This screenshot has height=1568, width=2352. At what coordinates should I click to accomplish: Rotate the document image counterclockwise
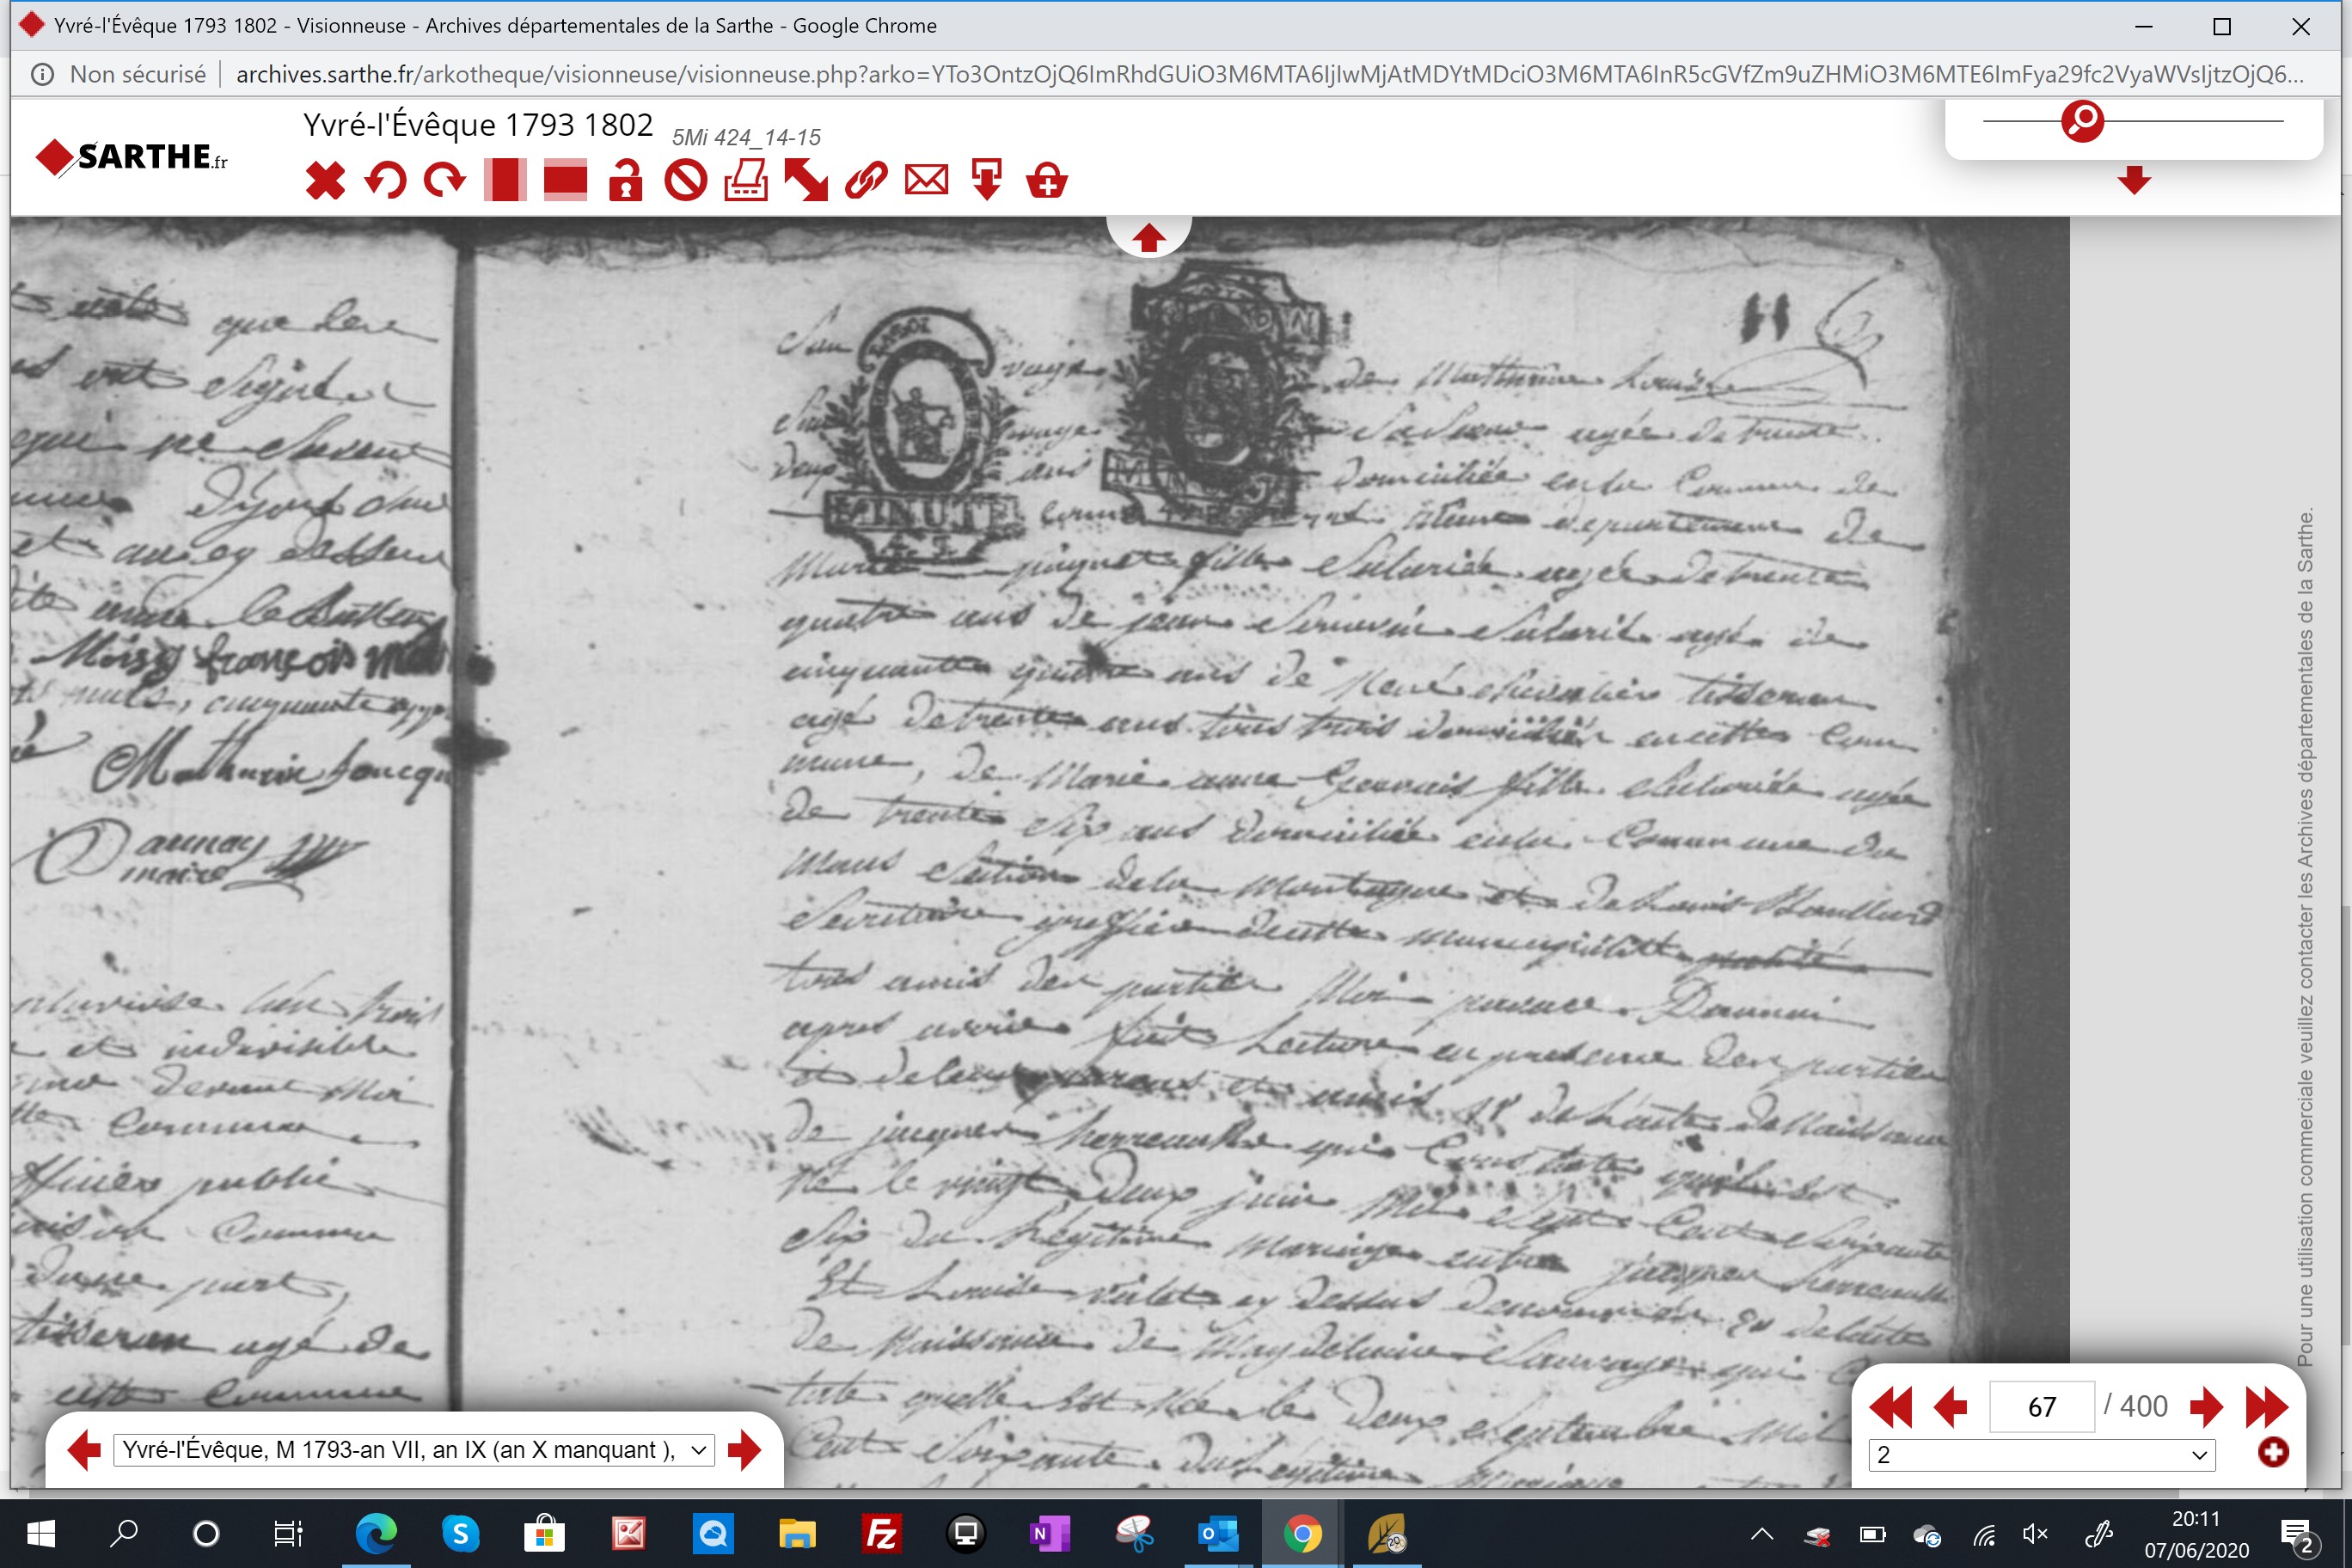[385, 181]
